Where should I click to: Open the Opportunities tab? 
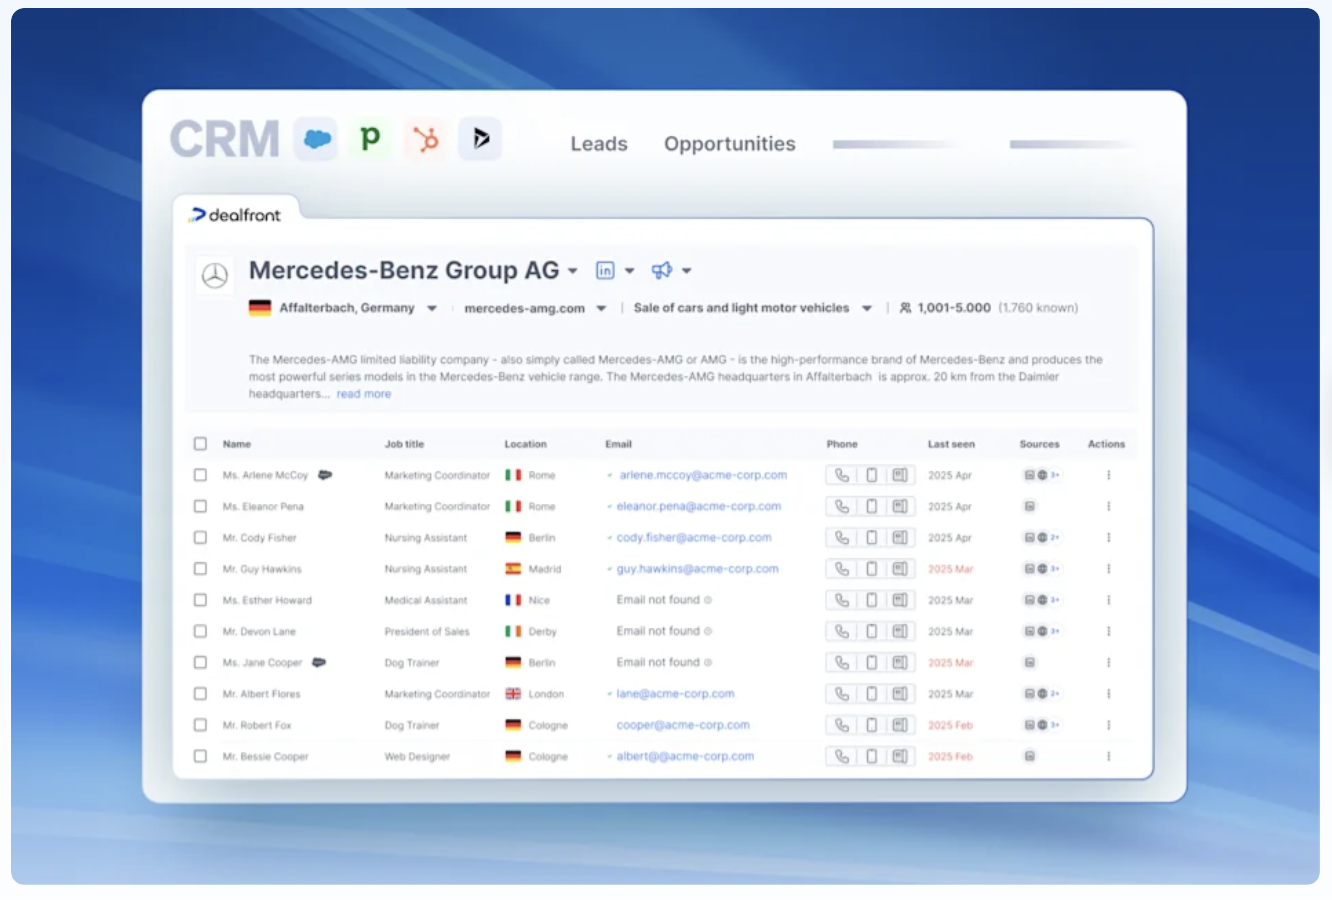coord(729,144)
